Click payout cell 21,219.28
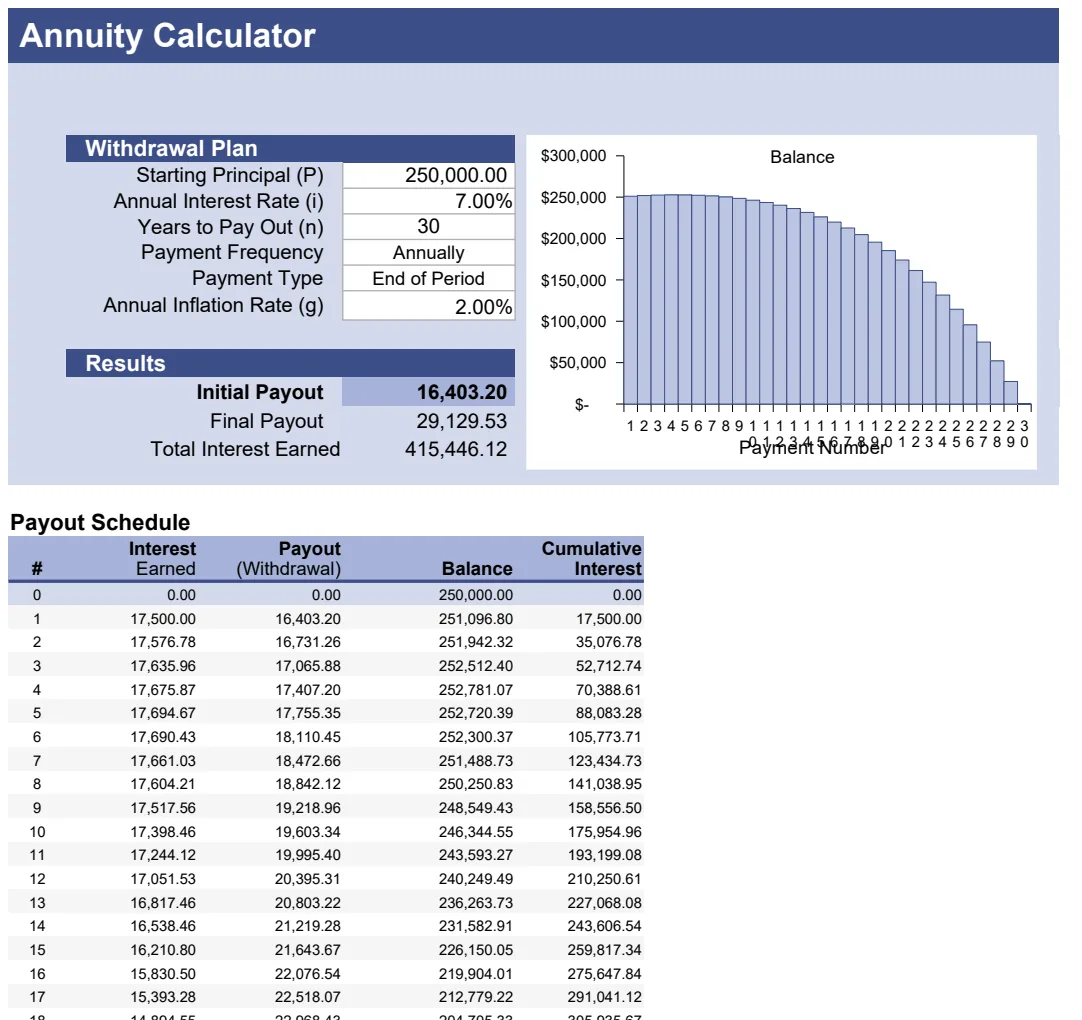 tap(308, 926)
